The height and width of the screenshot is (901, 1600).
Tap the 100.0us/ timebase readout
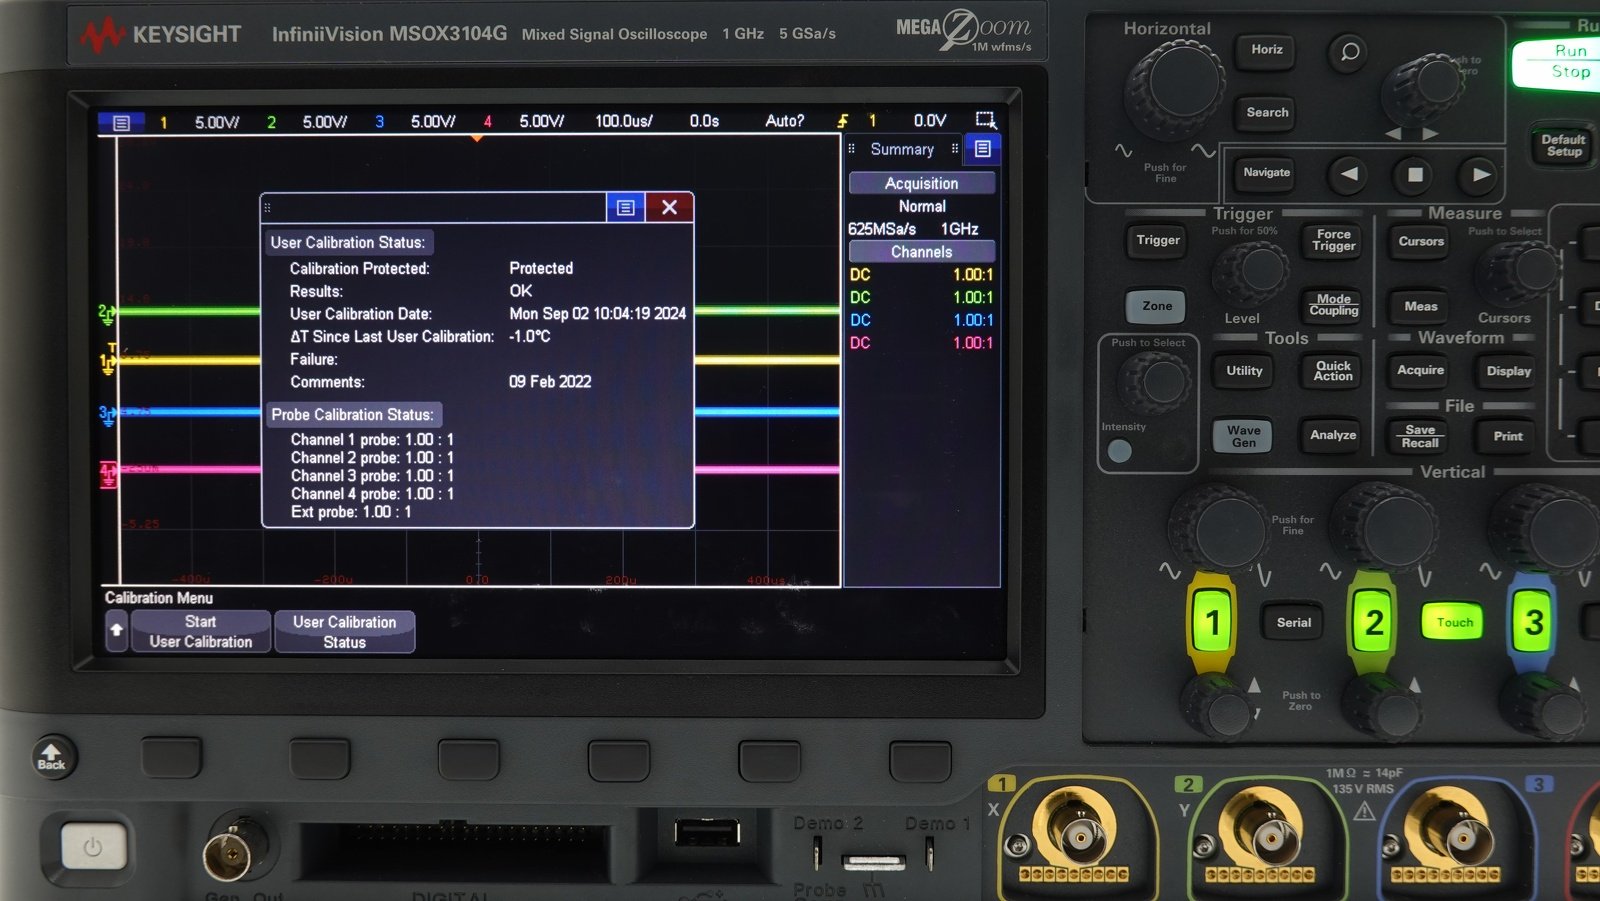pos(624,121)
